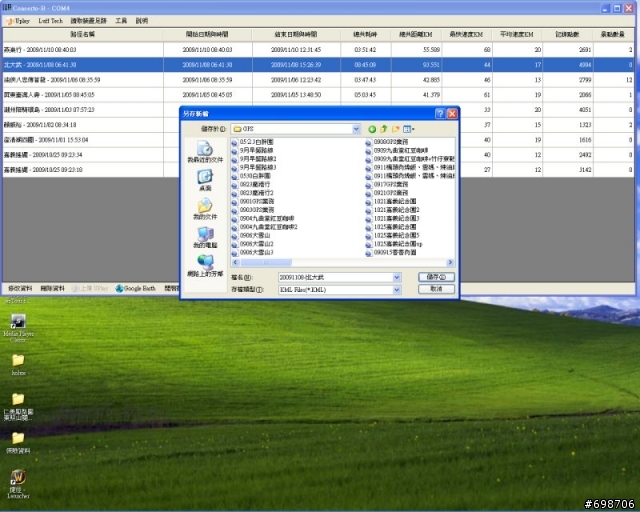Select track row dated 2009/11/05 08:45:05

[x=318, y=95]
